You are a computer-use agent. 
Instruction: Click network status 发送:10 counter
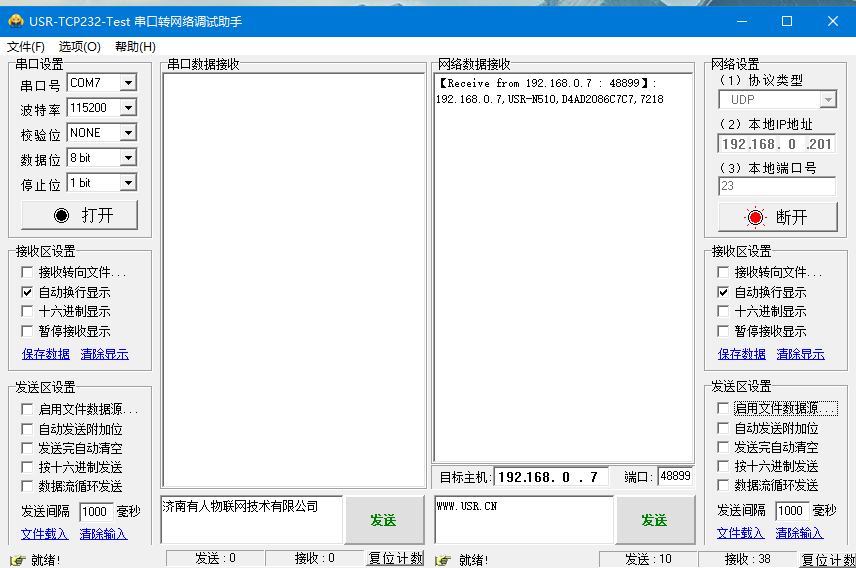click(x=648, y=559)
